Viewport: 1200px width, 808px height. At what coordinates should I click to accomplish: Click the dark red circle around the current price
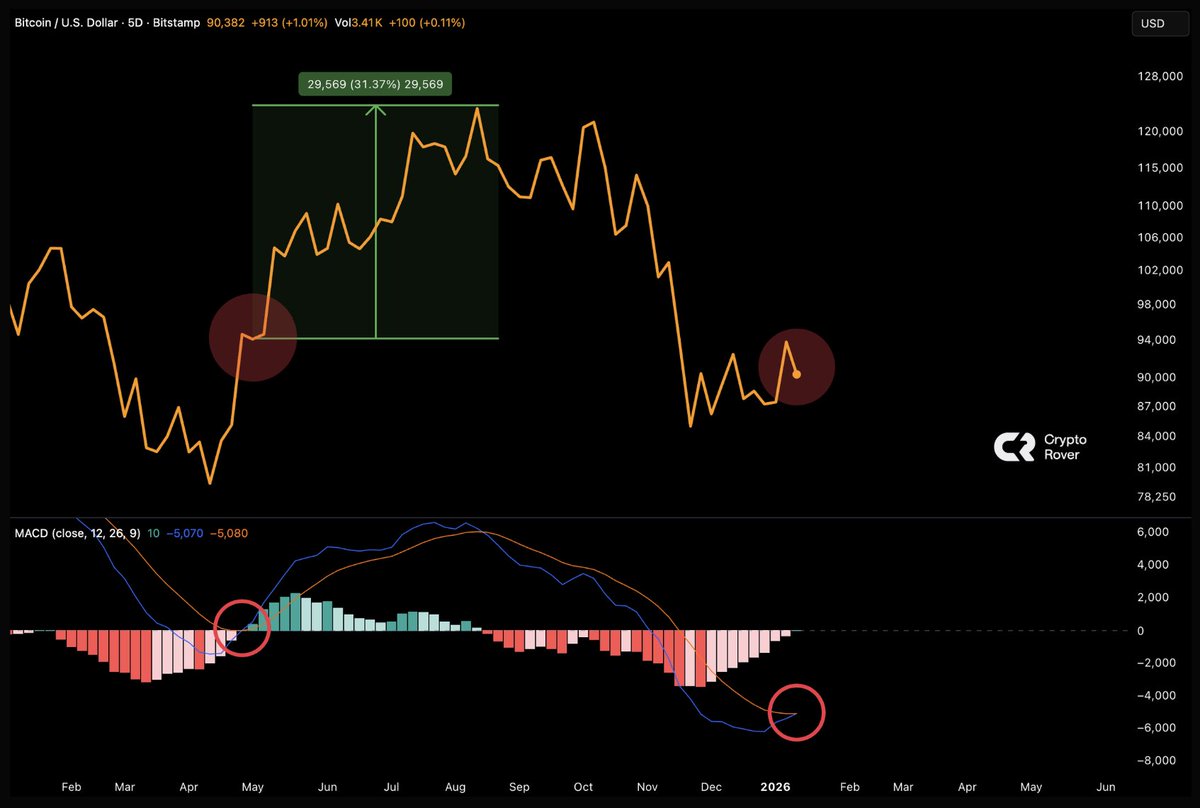point(797,367)
